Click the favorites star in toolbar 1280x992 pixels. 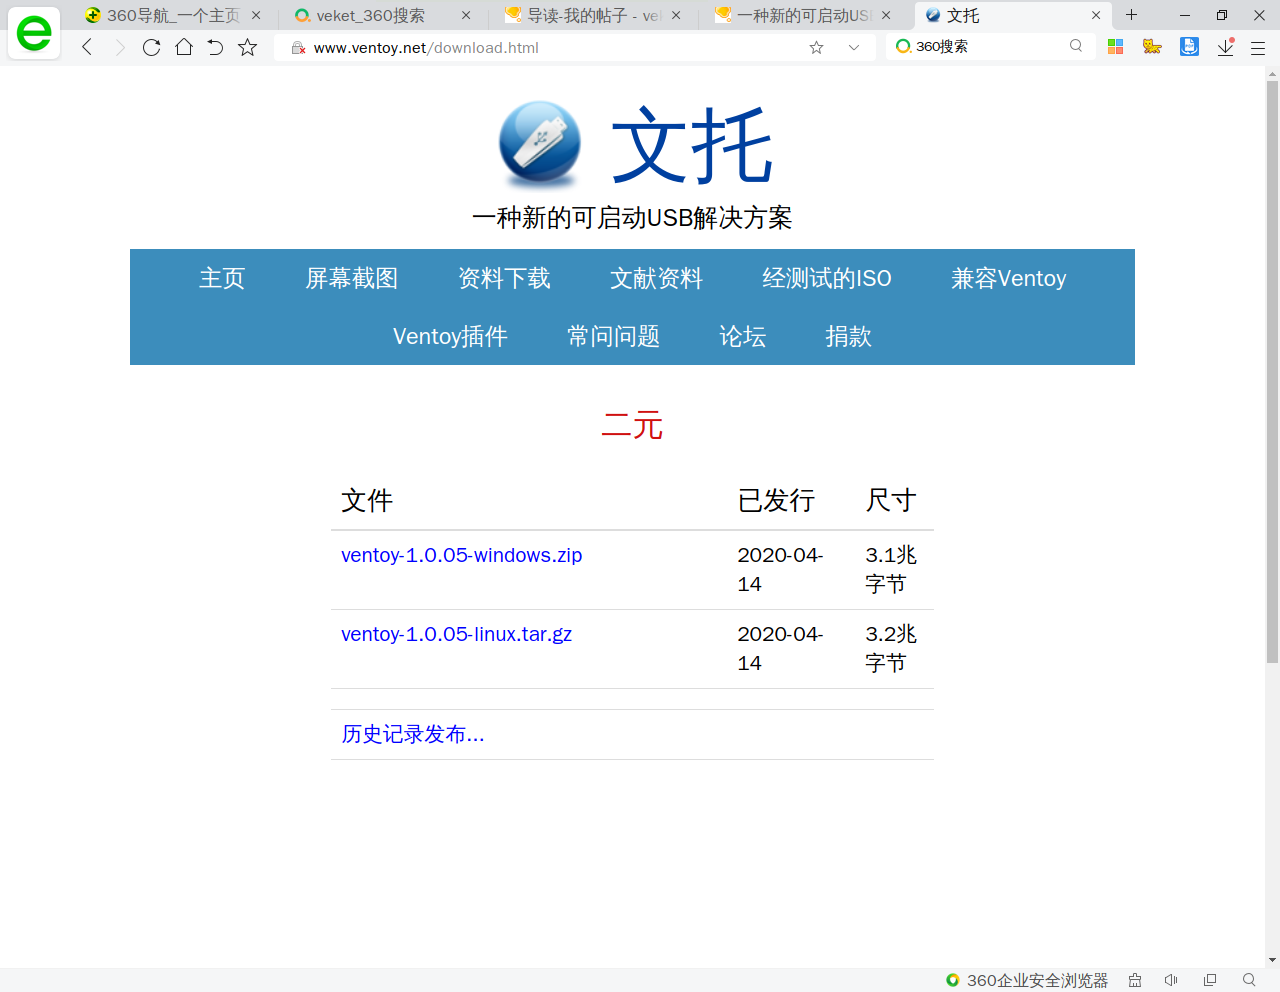[x=248, y=47]
